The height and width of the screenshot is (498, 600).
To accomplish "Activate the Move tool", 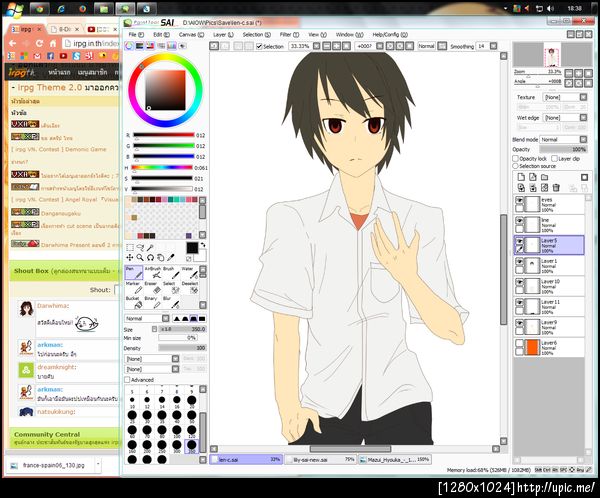I will [x=130, y=258].
